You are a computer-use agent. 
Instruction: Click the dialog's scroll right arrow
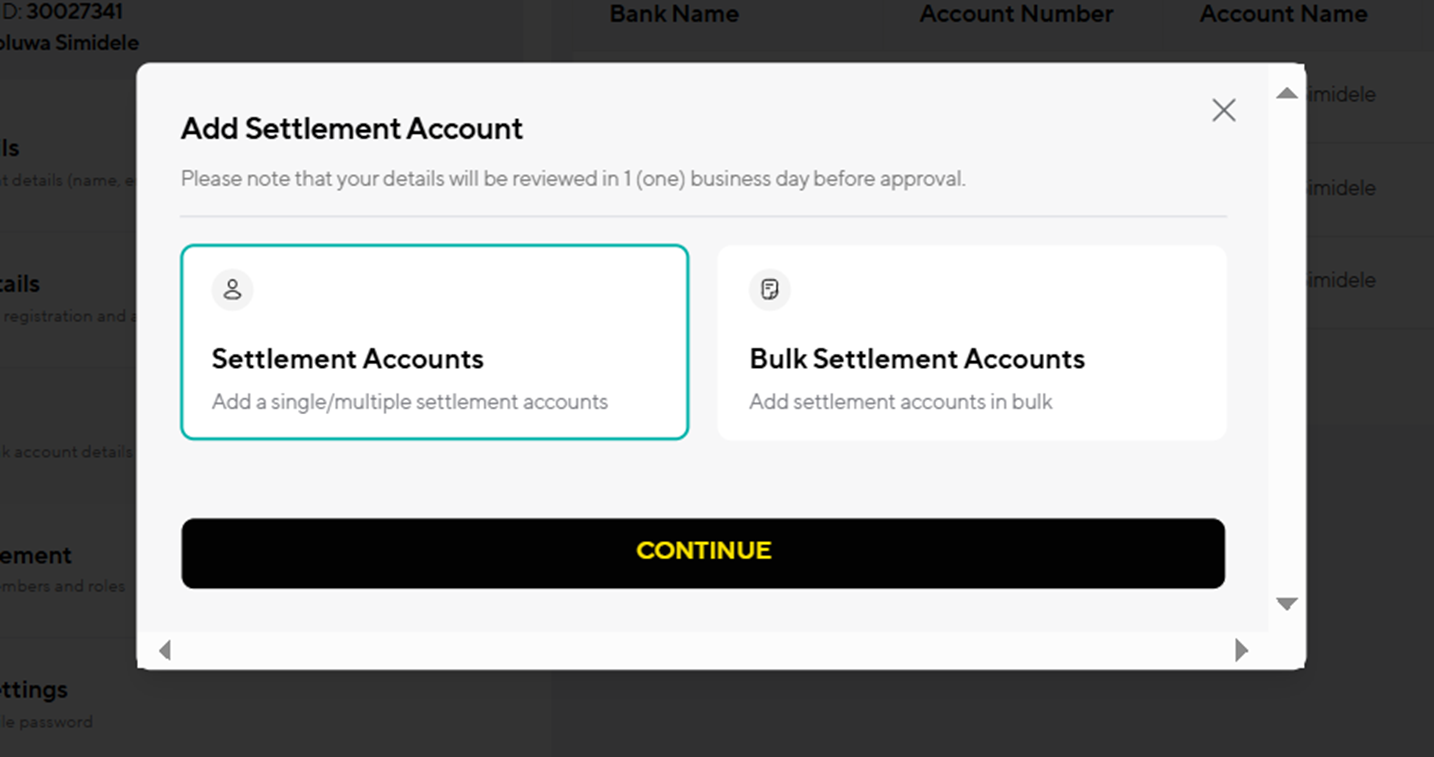point(1241,650)
